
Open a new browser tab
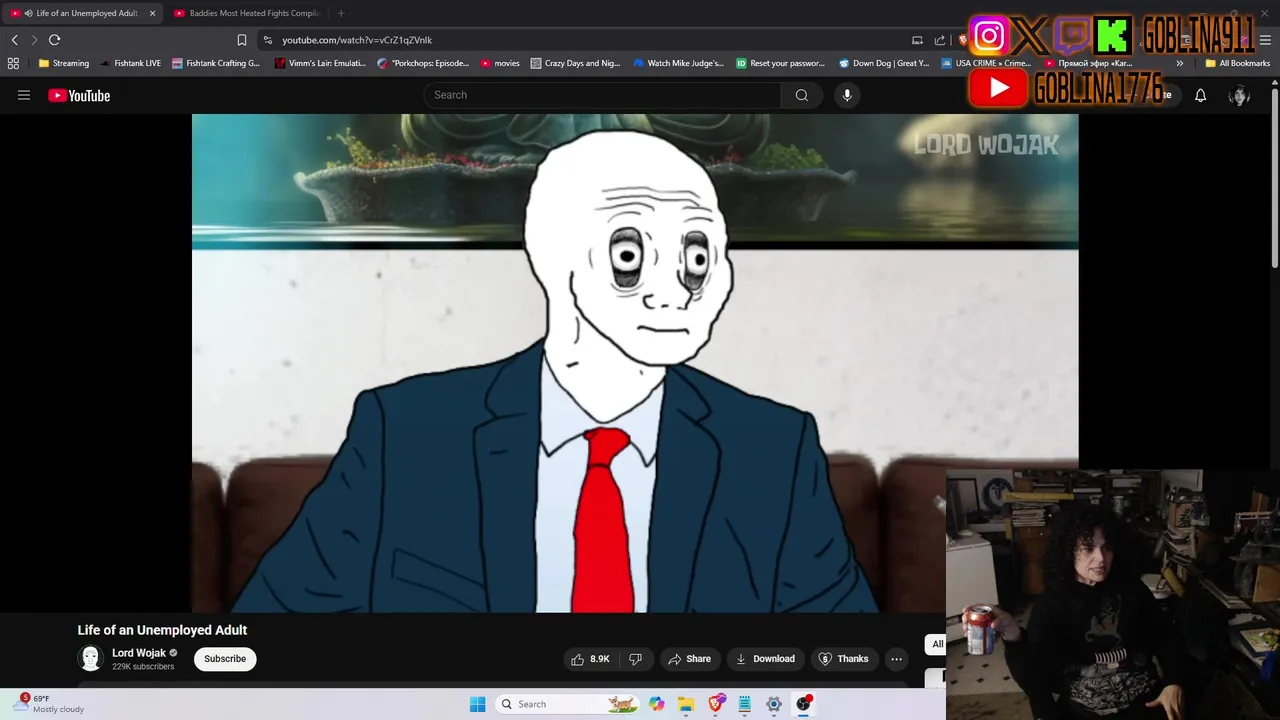coord(341,13)
